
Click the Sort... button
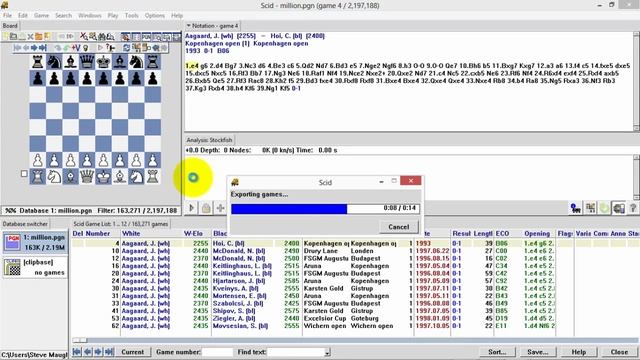497,352
